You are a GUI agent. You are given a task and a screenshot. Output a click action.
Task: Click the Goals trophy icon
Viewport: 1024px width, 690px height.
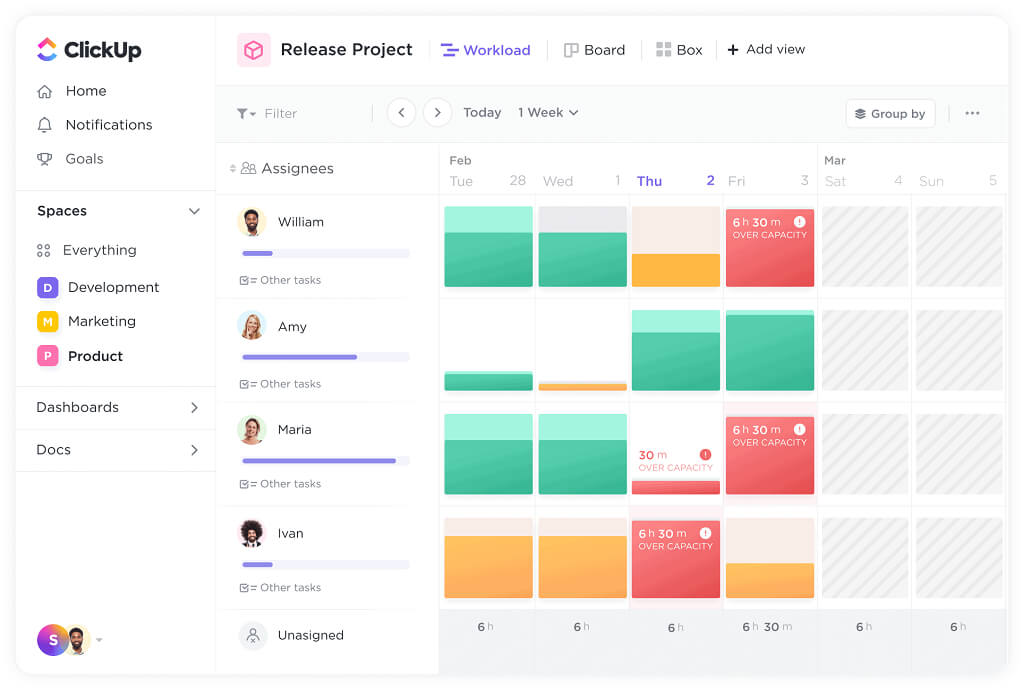pos(44,159)
